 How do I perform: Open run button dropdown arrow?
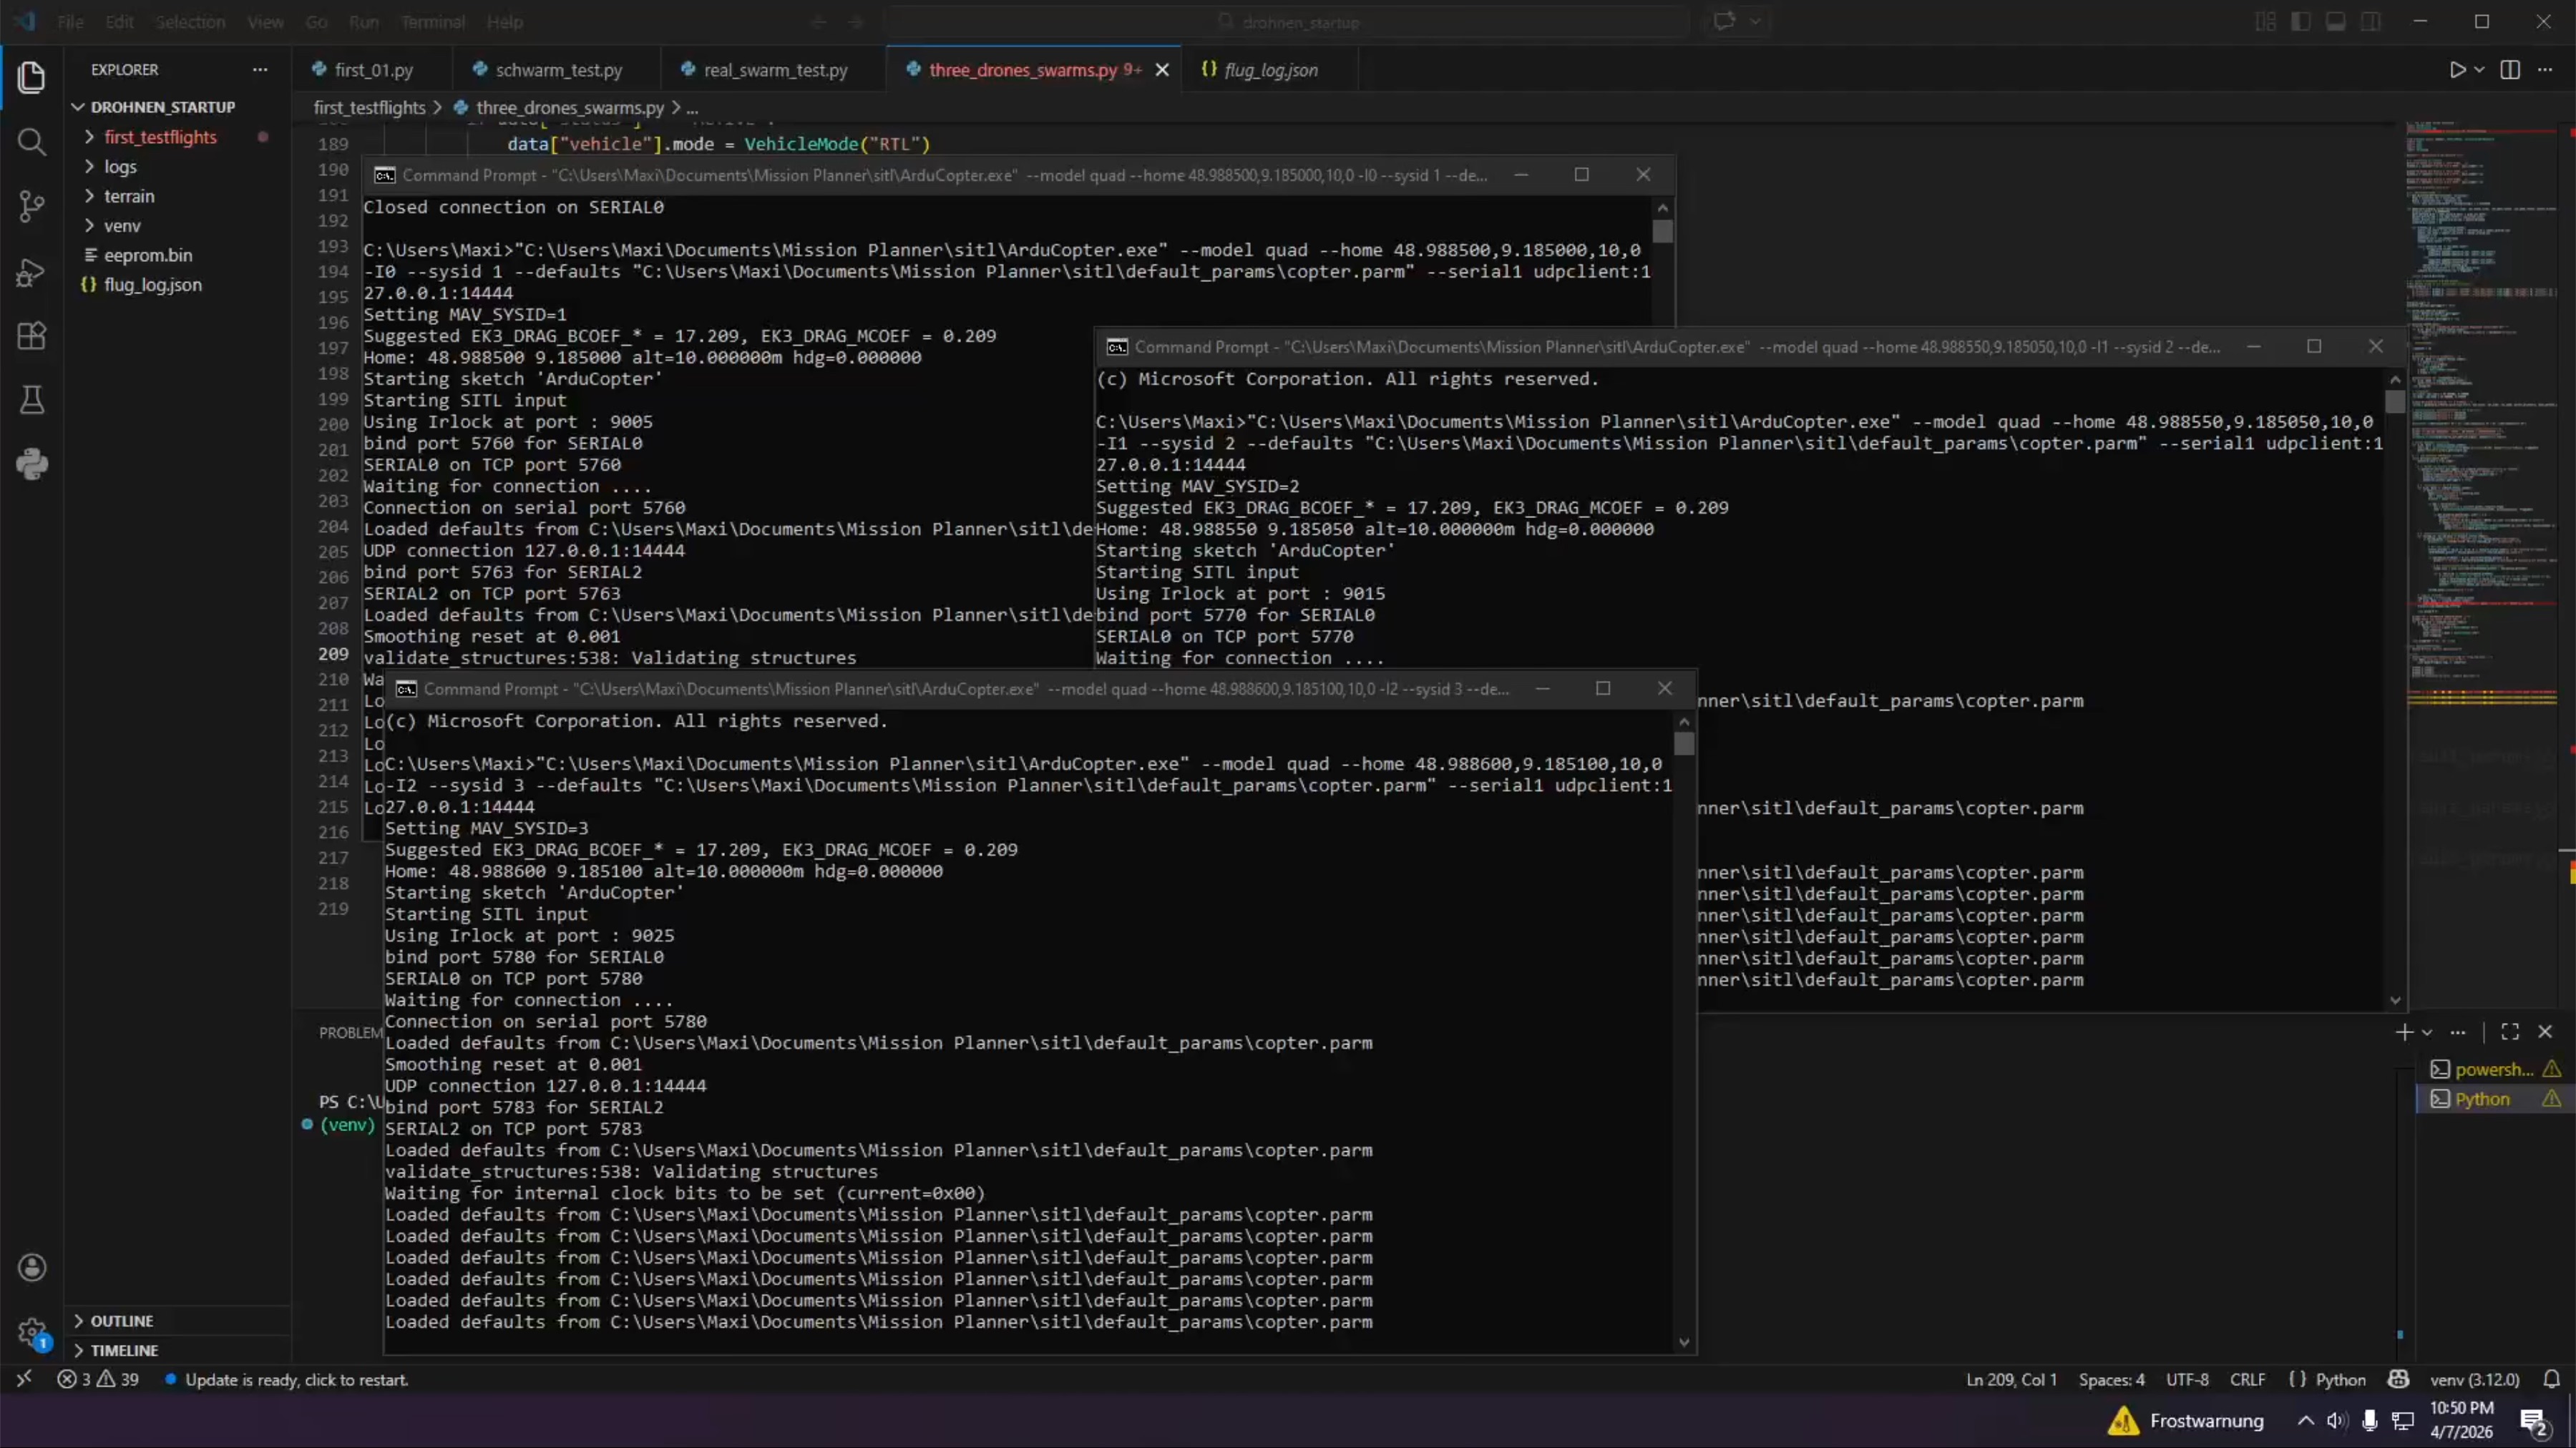click(2479, 70)
